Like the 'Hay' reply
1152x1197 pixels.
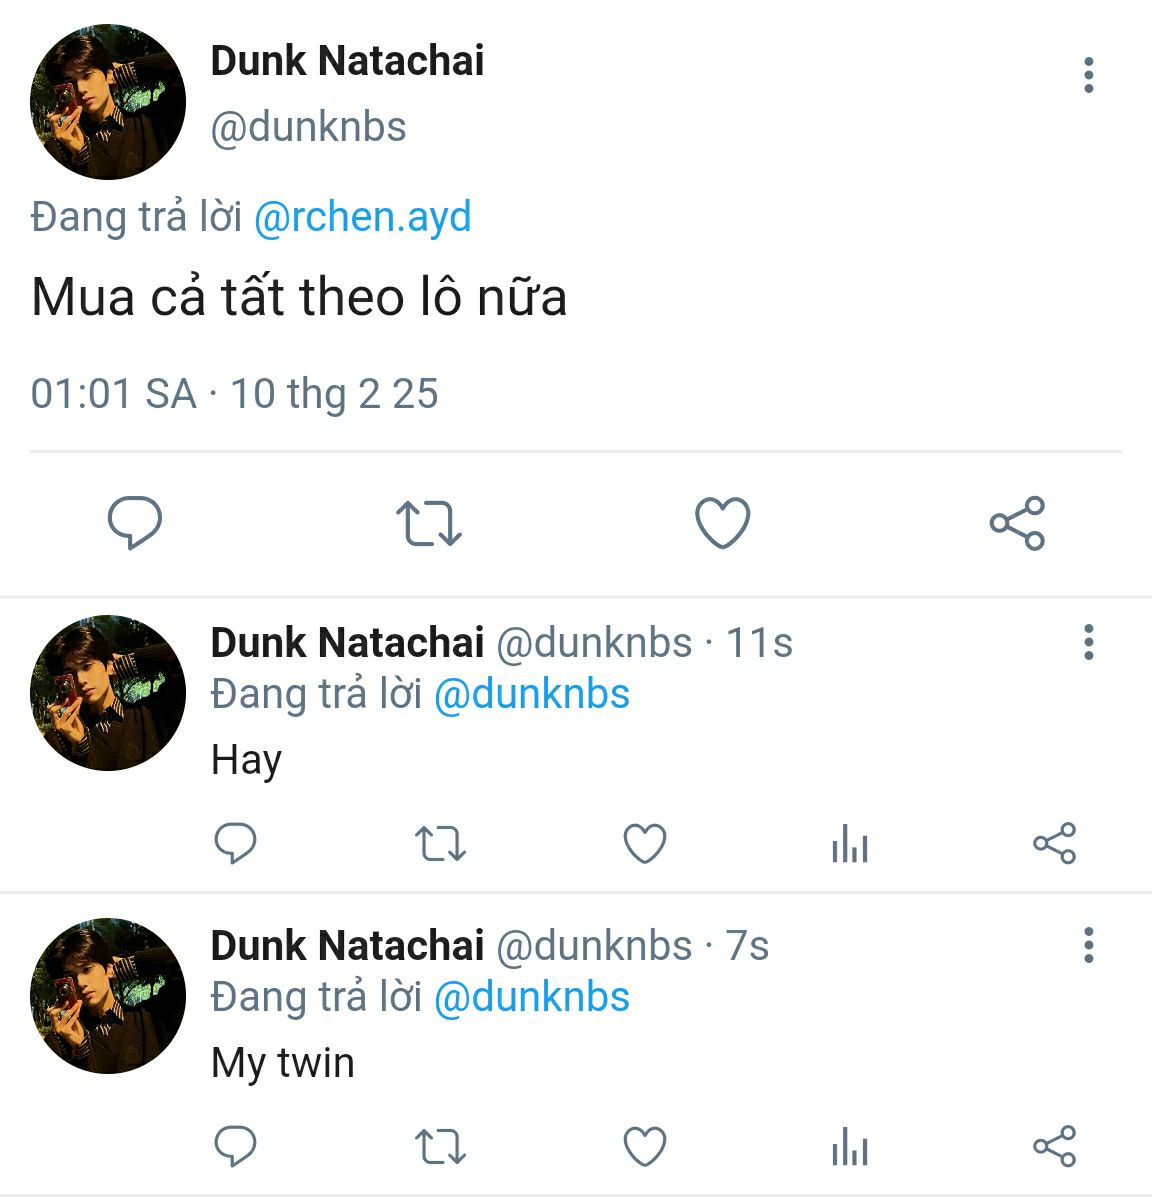tap(645, 844)
